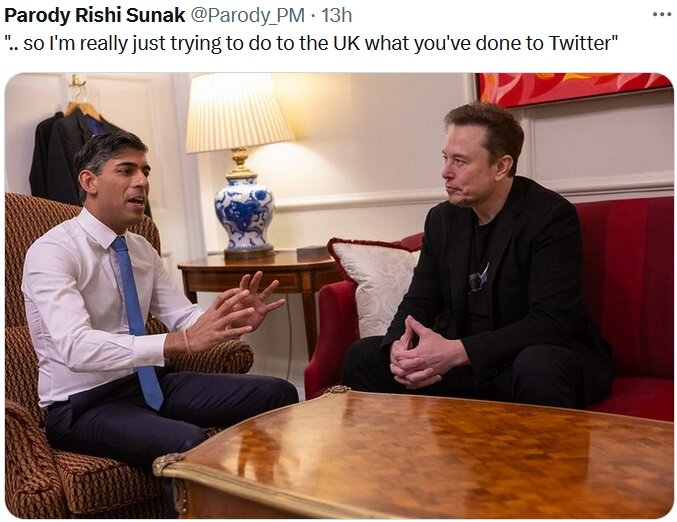Screen dimensions: 677x522
Task: Click the red abstract painting on the wall
Action: (575, 89)
